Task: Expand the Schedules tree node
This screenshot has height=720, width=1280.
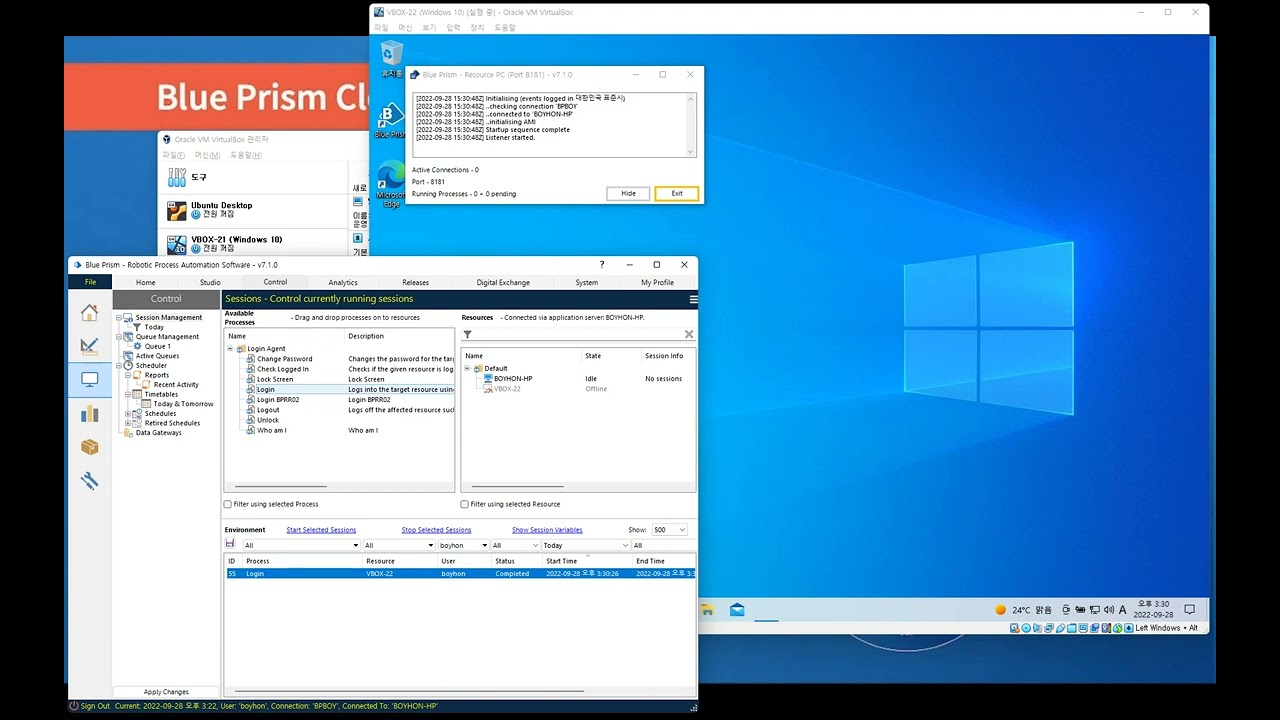Action: 129,414
